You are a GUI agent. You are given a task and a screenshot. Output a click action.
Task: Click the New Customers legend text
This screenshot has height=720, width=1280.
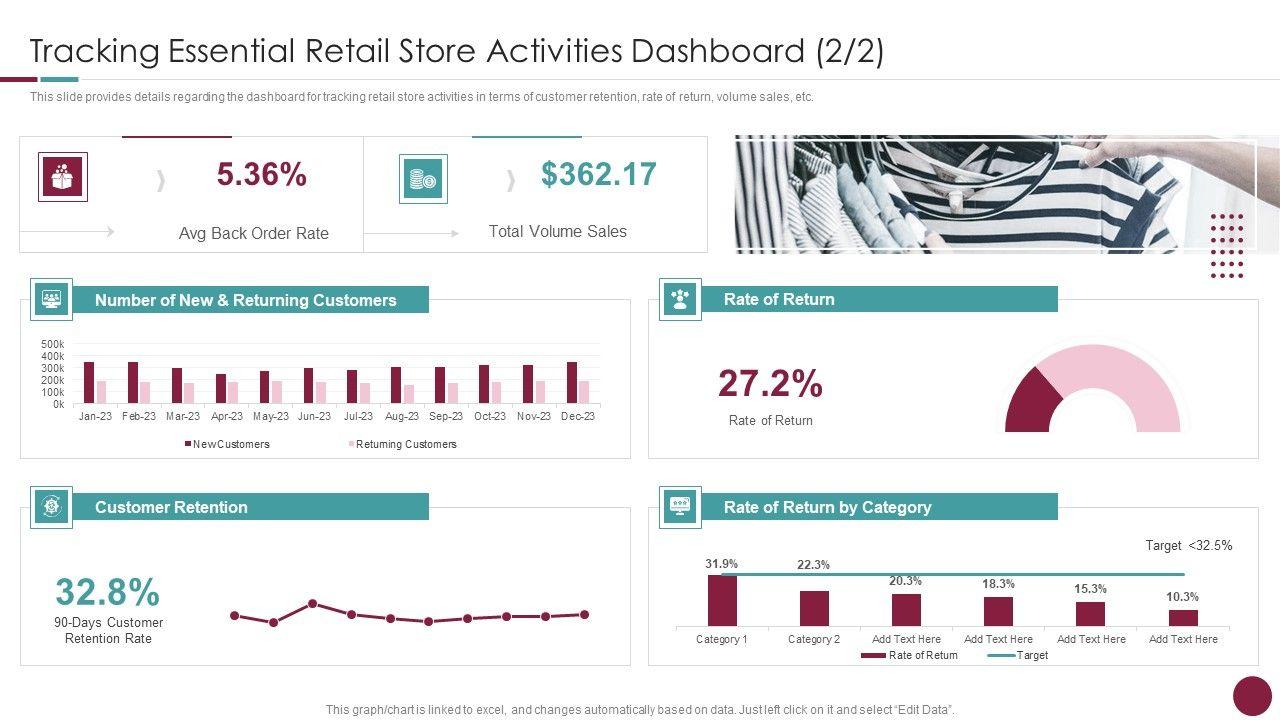[231, 444]
